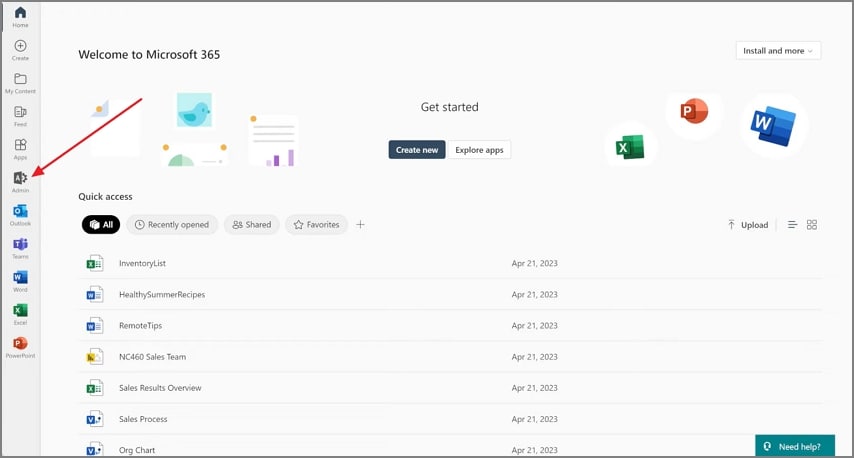This screenshot has height=458, width=854.
Task: Click the Excel file icon for InventoryList
Action: click(x=95, y=263)
